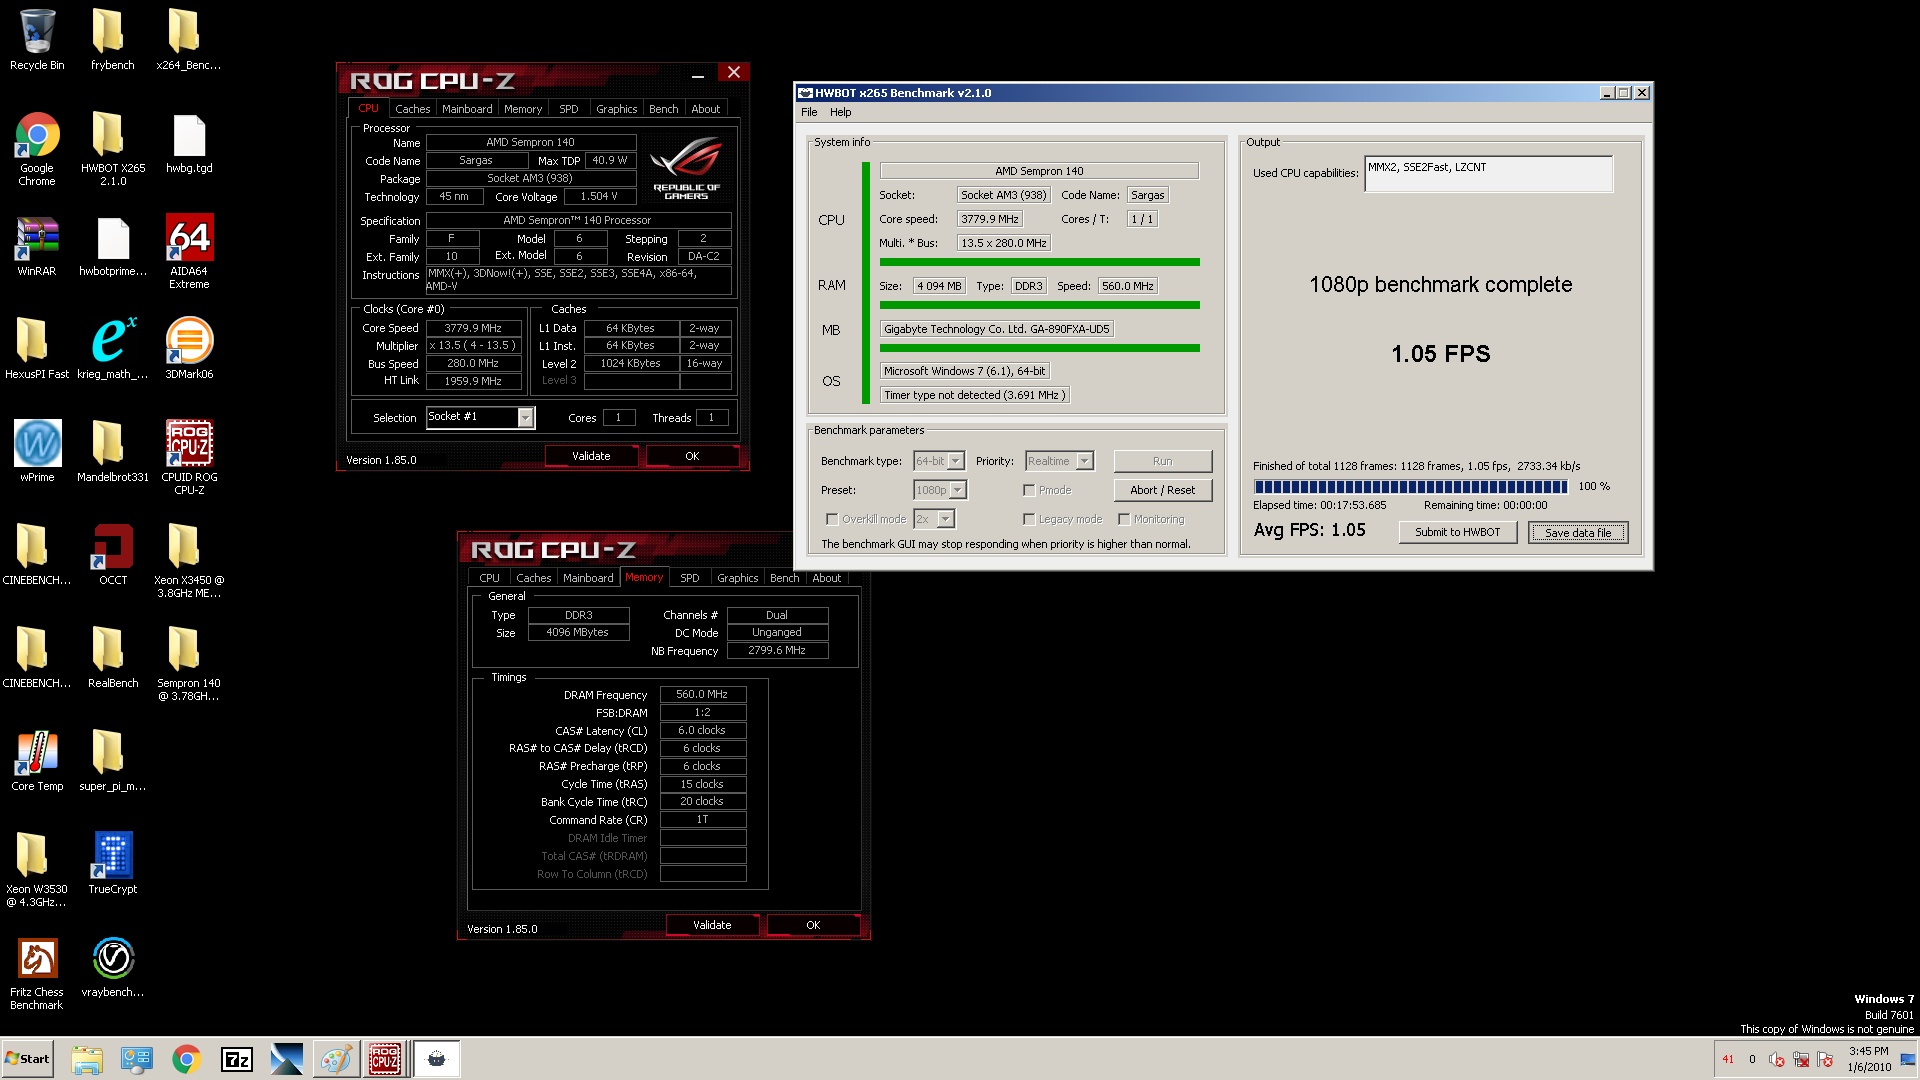Screen dimensions: 1920x1080
Task: Open About tab in lower CPU-Z window
Action: (x=827, y=578)
